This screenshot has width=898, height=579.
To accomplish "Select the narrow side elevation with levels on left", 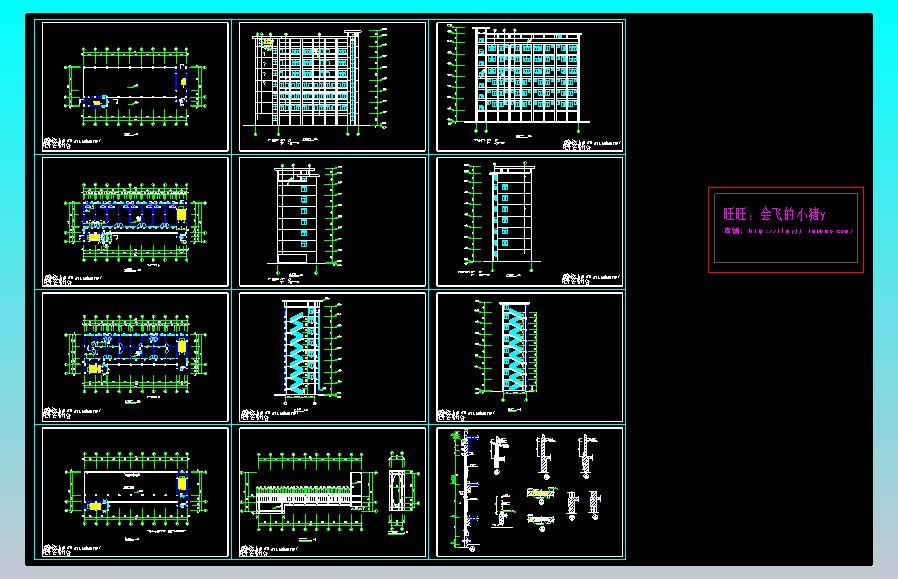I will click(x=530, y=222).
